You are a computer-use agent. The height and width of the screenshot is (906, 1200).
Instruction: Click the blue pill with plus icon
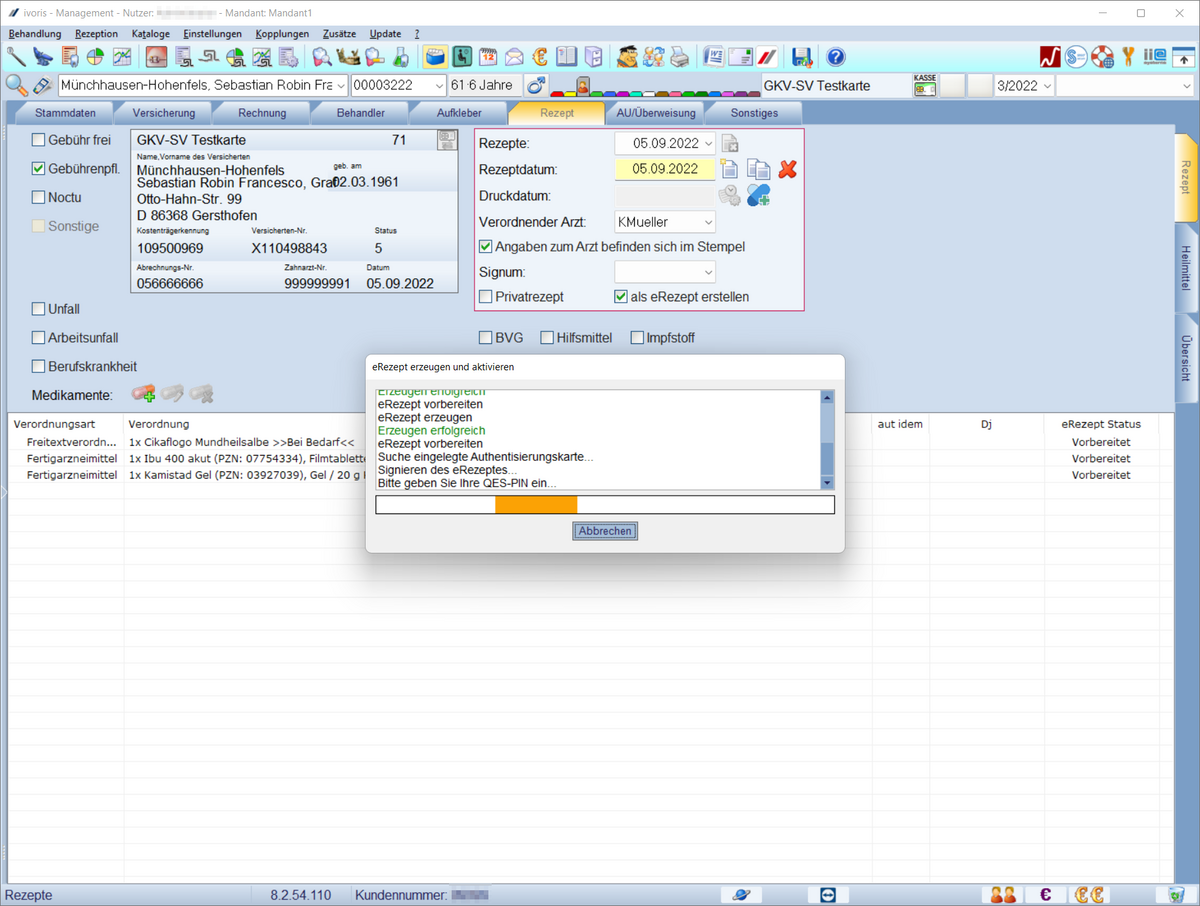758,195
